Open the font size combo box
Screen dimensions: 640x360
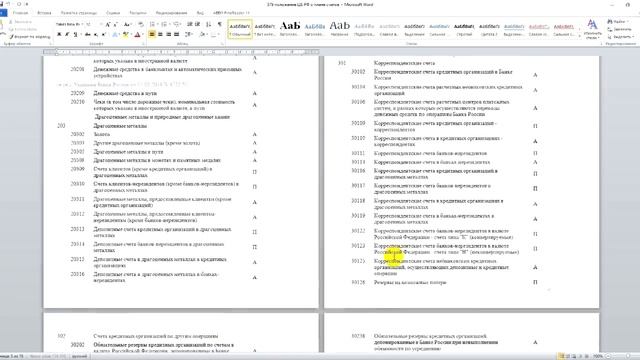93,24
